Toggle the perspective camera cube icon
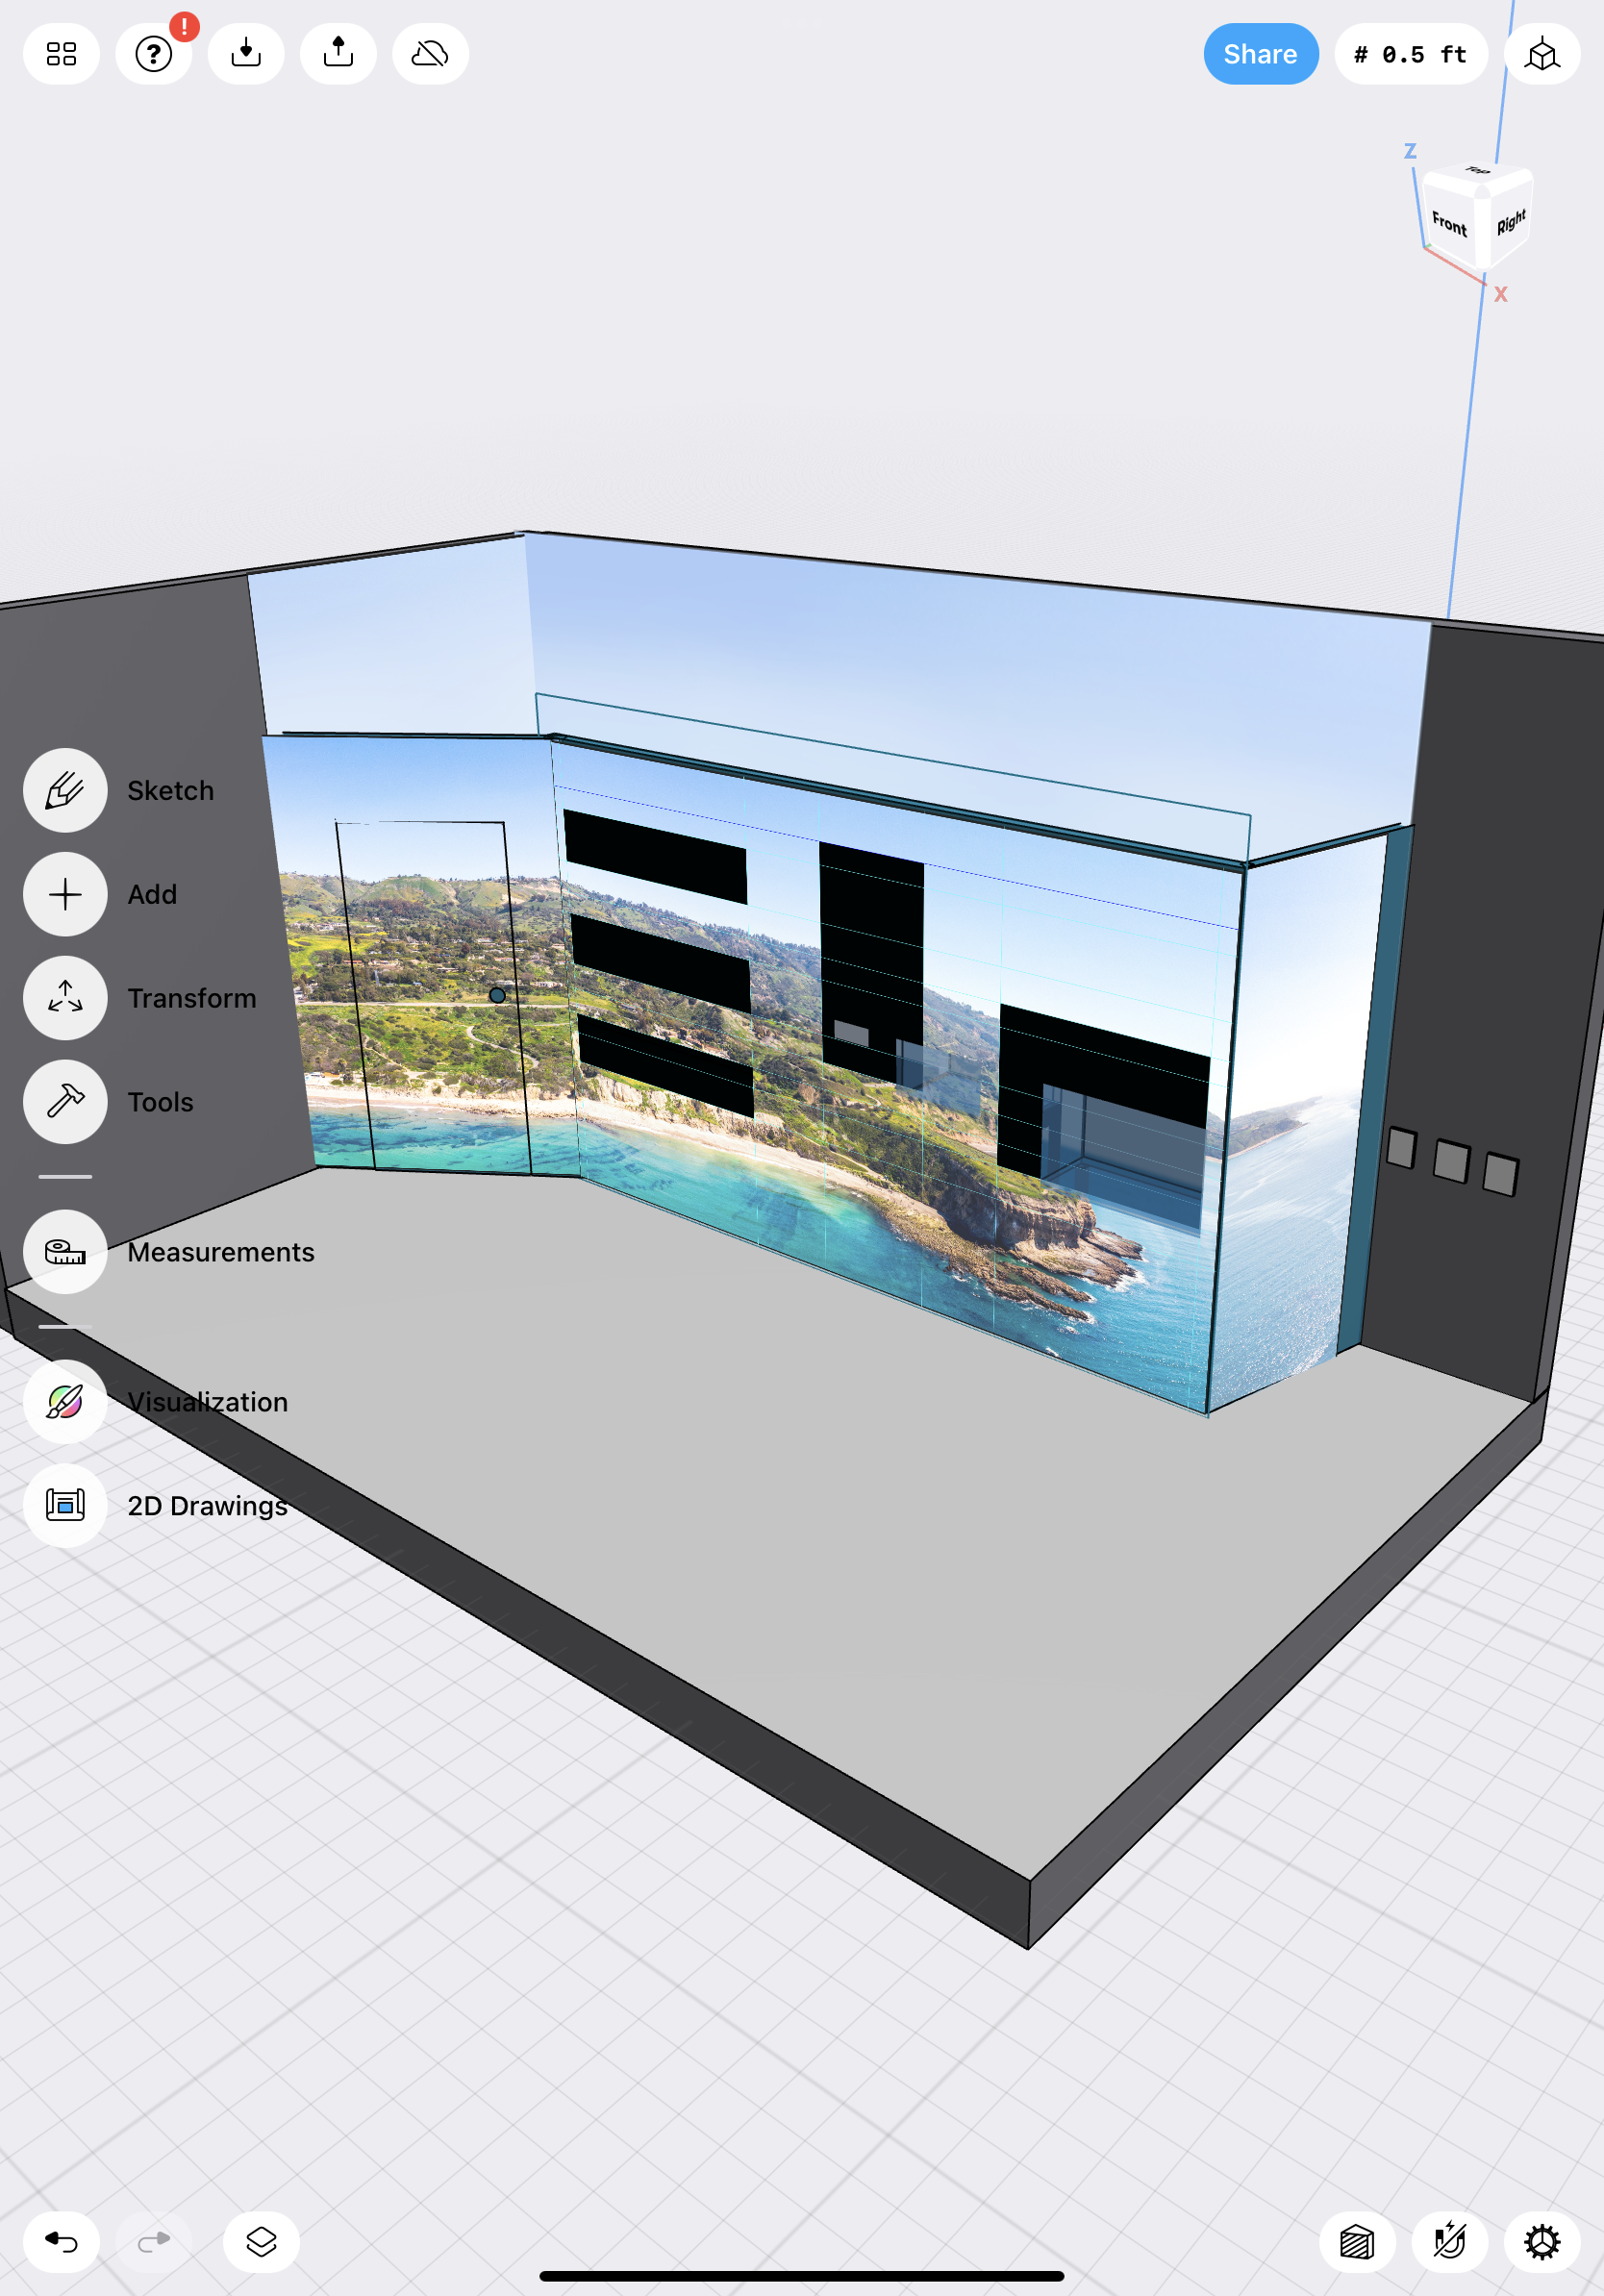 coord(1541,54)
